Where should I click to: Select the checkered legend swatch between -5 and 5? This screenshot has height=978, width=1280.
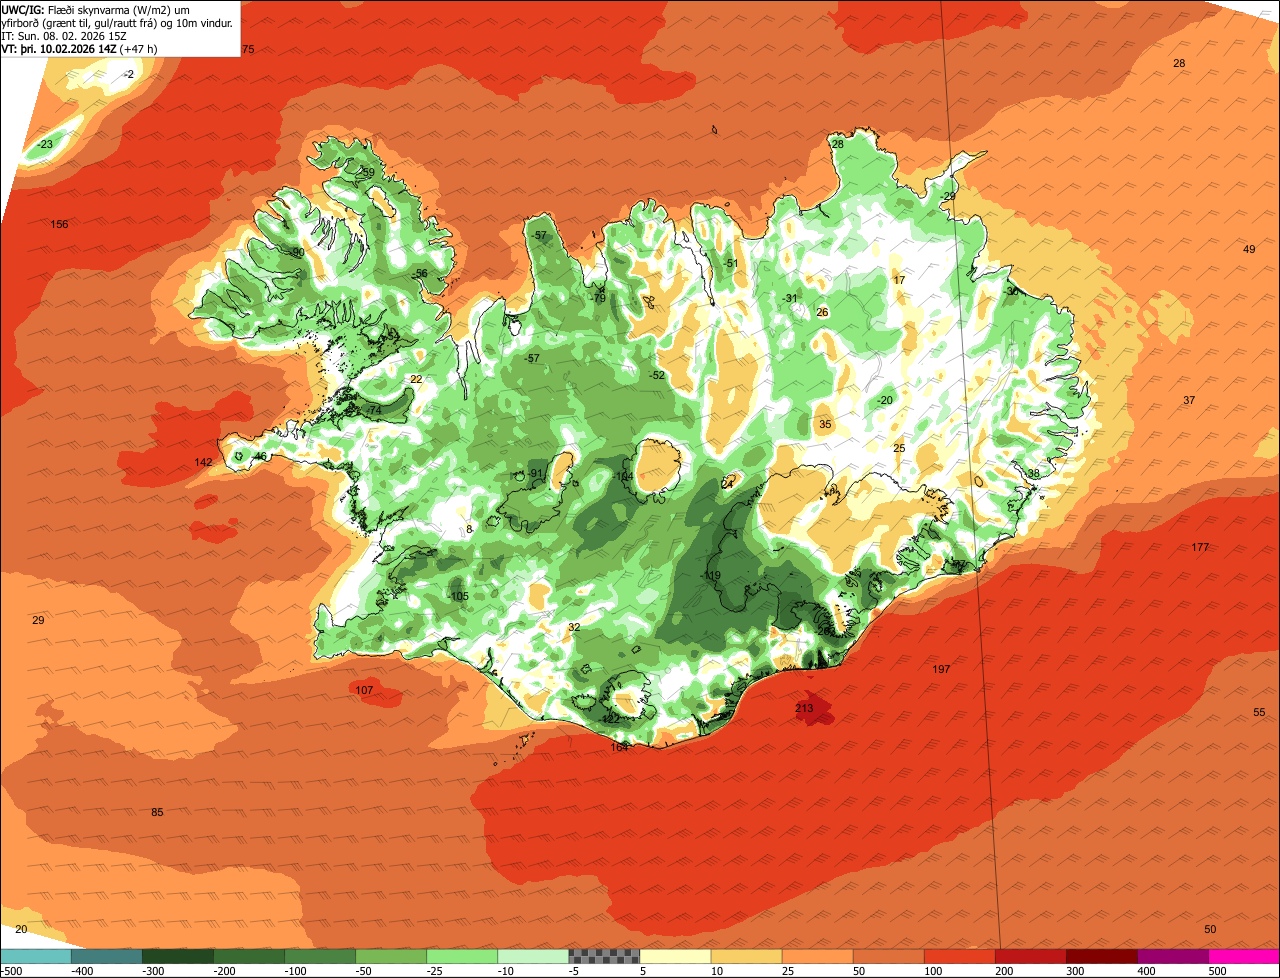[x=604, y=956]
